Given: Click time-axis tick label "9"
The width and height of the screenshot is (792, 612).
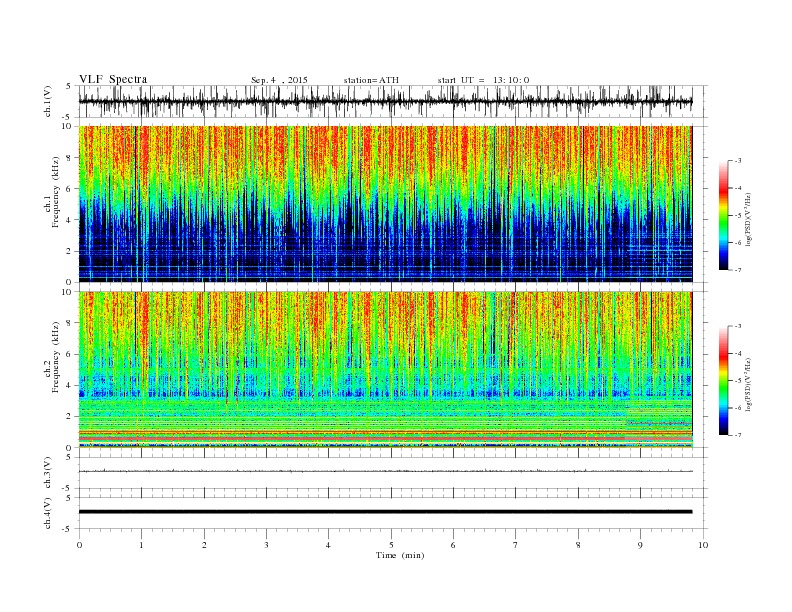Looking at the screenshot, I should (640, 545).
